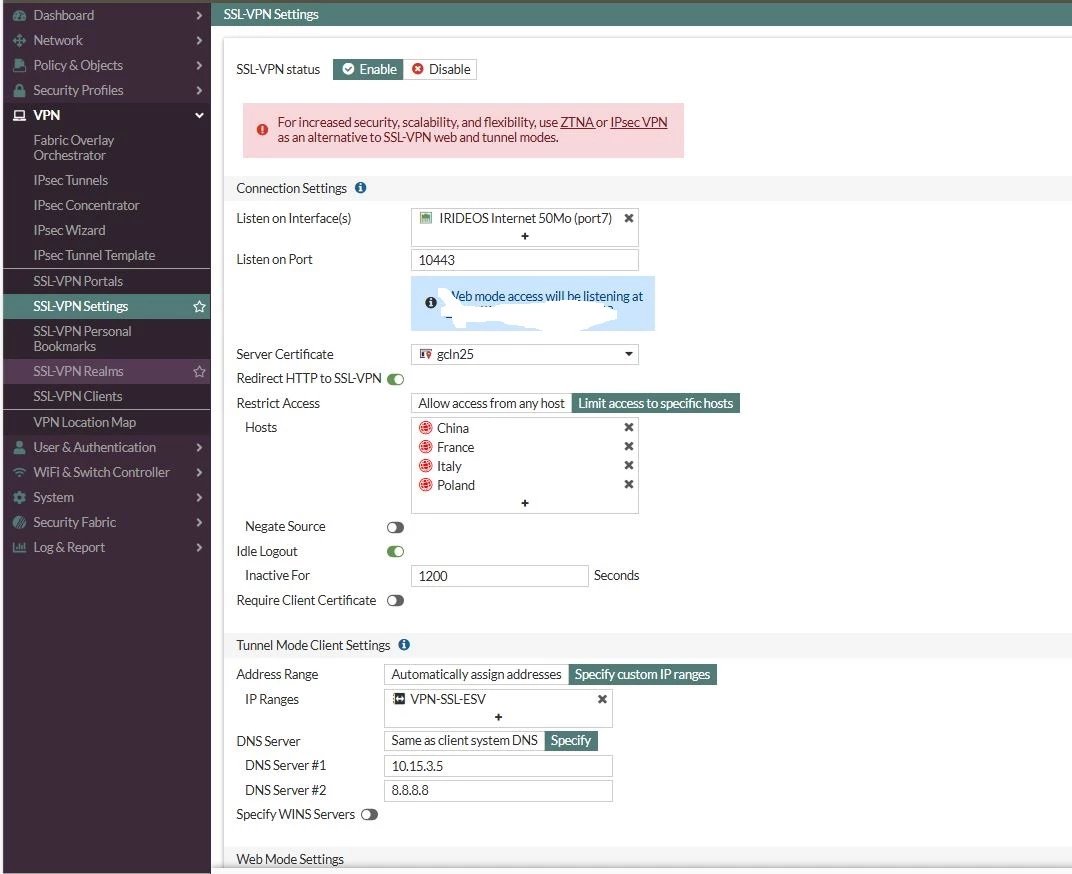
Task: Click Tunnel Mode Client Settings info icon
Action: pyautogui.click(x=404, y=644)
